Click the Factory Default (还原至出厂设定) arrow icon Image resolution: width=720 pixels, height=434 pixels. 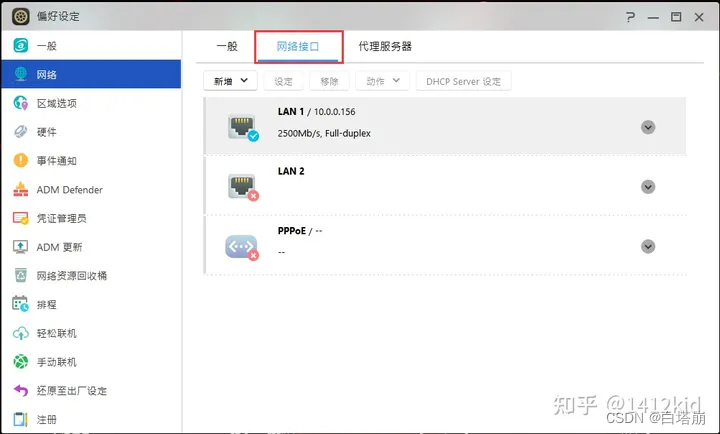(21, 390)
